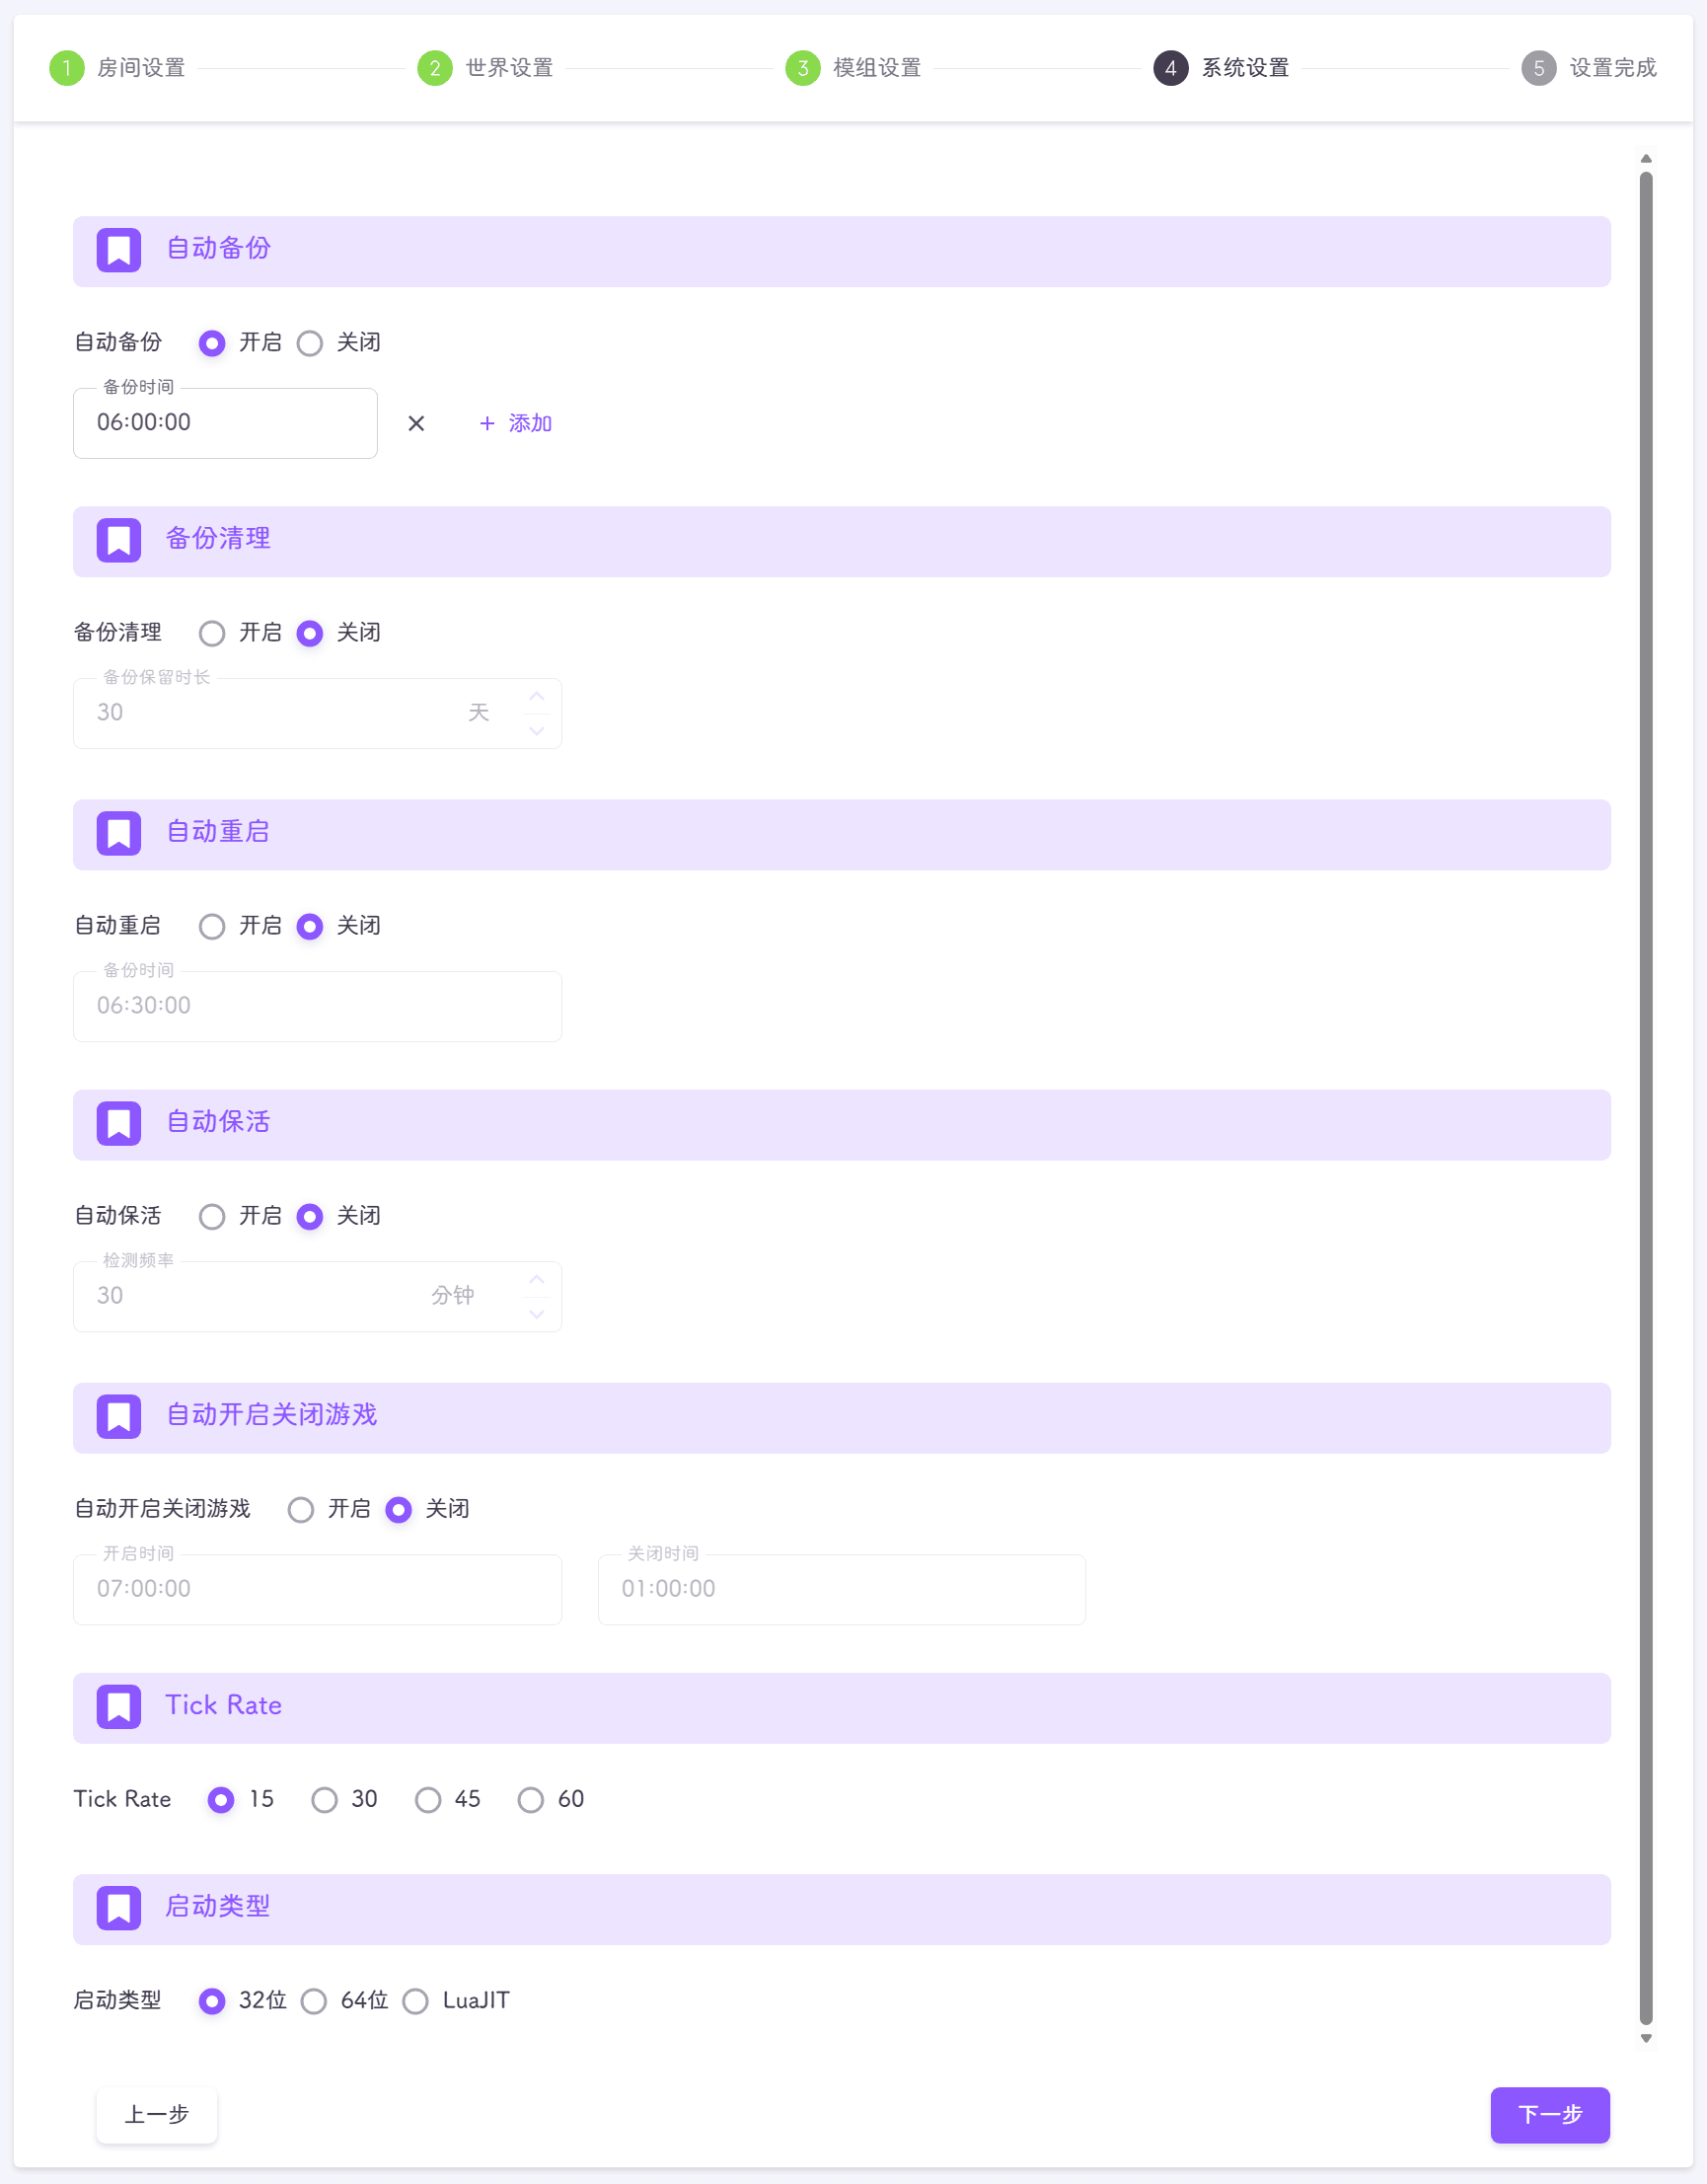
Task: Decrement 检测频率 with the down arrow
Action: click(x=536, y=1314)
